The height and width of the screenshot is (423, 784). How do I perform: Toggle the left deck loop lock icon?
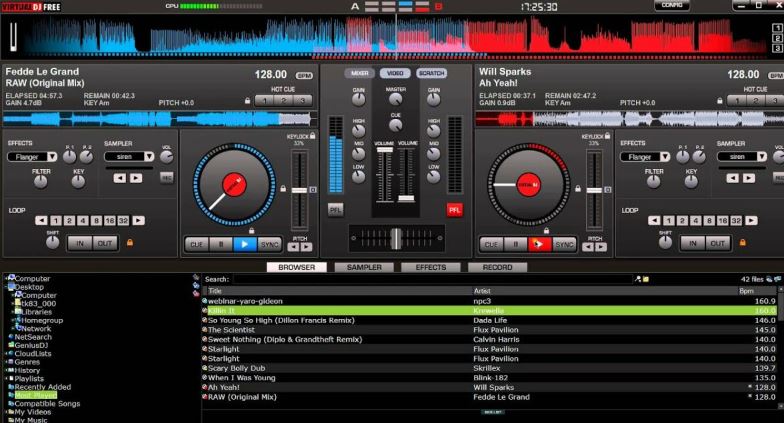point(130,242)
